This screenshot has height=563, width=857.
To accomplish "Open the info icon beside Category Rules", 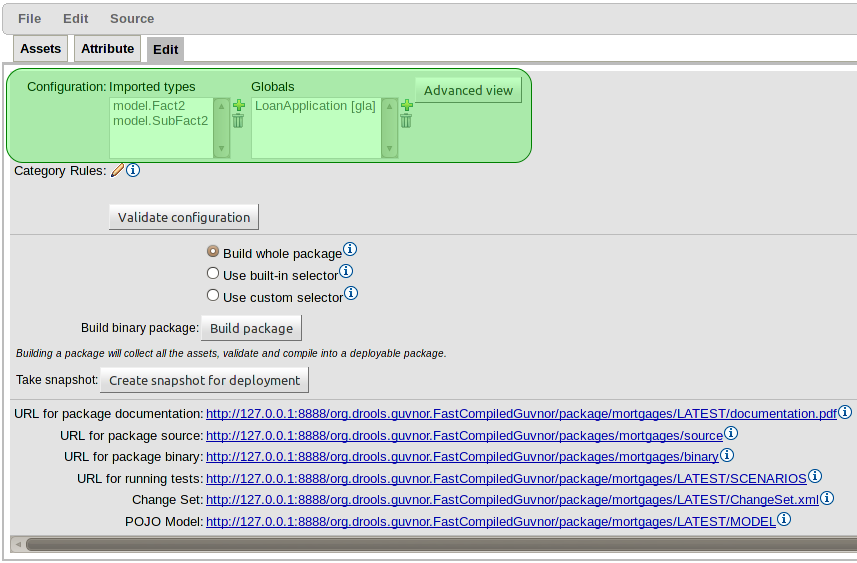I will [133, 170].
